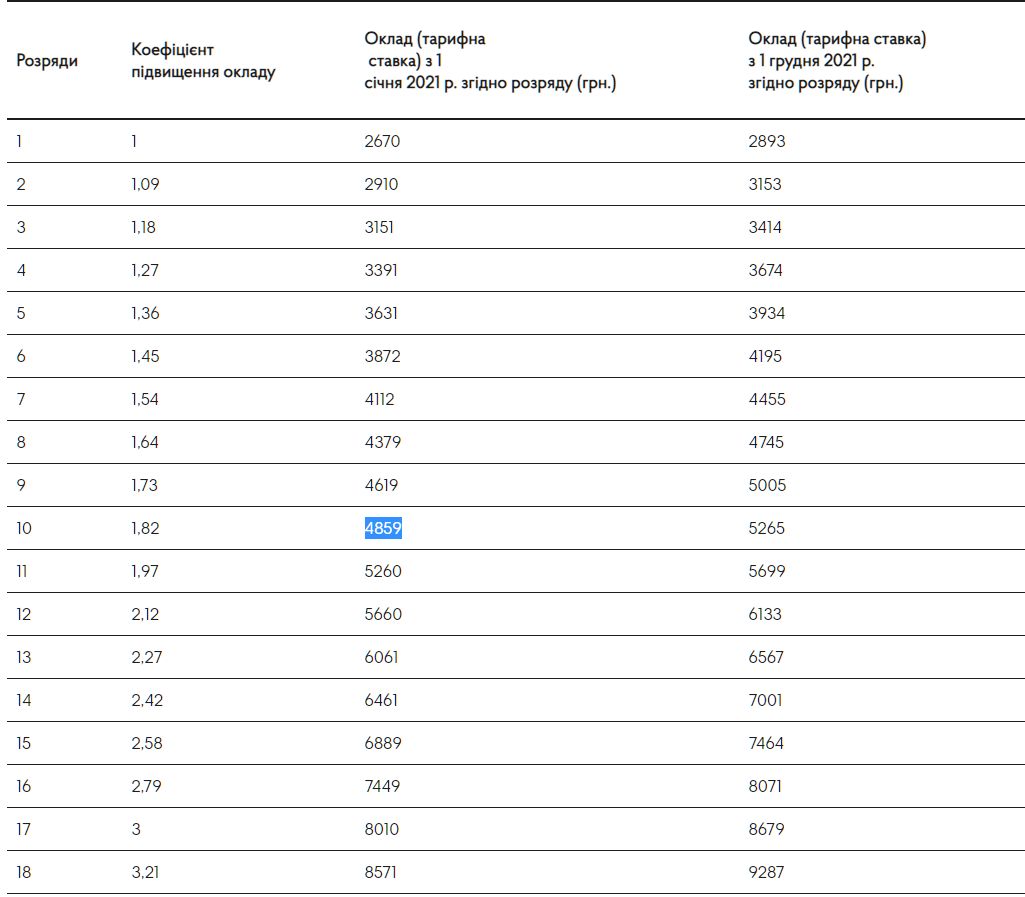The width and height of the screenshot is (1025, 897).
Task: Select the salary value 2670
Action: pos(382,141)
